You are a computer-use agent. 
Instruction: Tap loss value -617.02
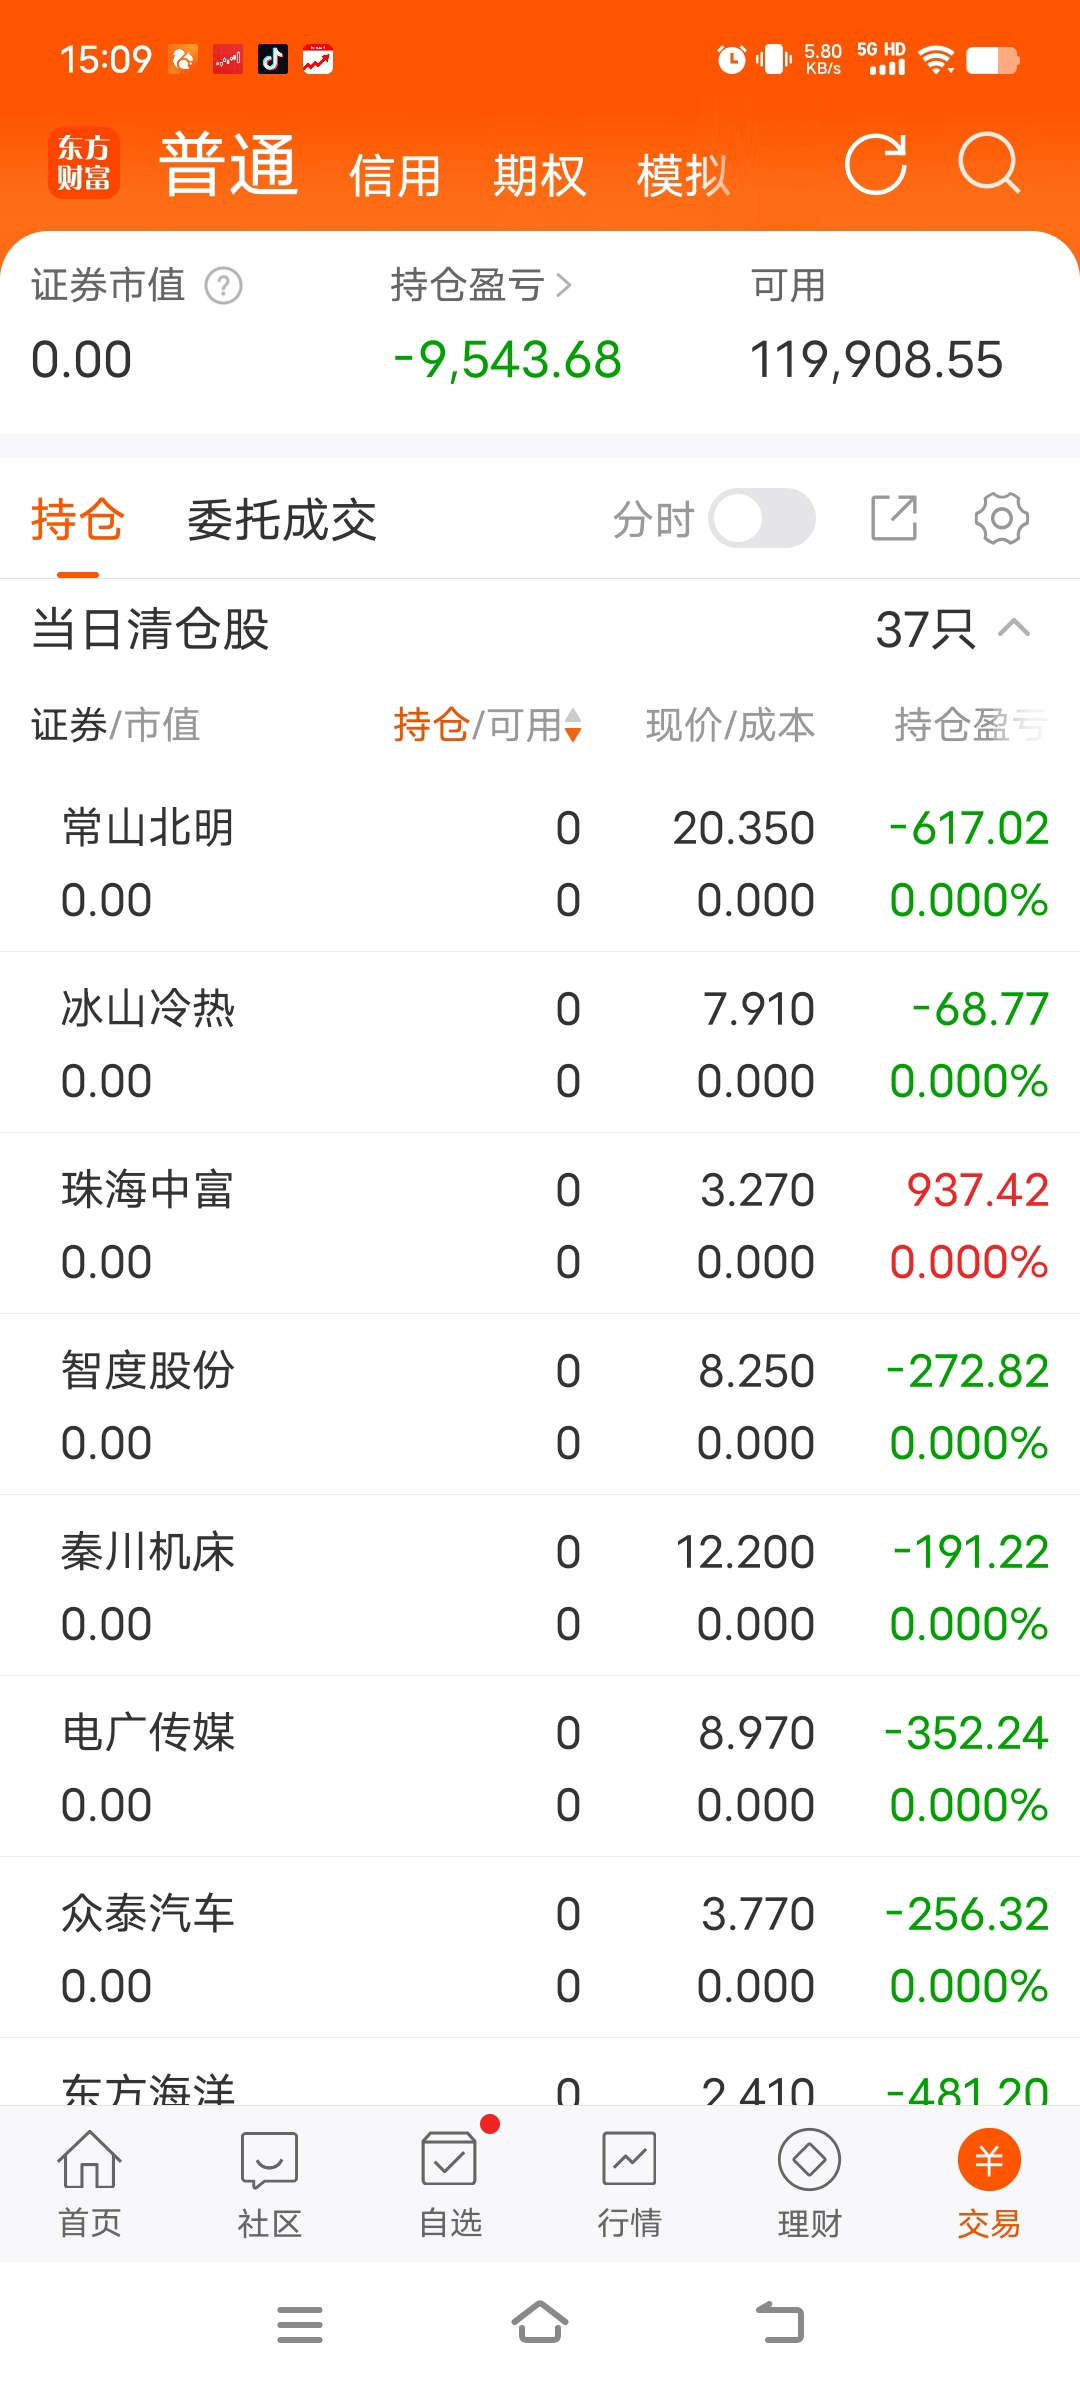click(x=969, y=828)
